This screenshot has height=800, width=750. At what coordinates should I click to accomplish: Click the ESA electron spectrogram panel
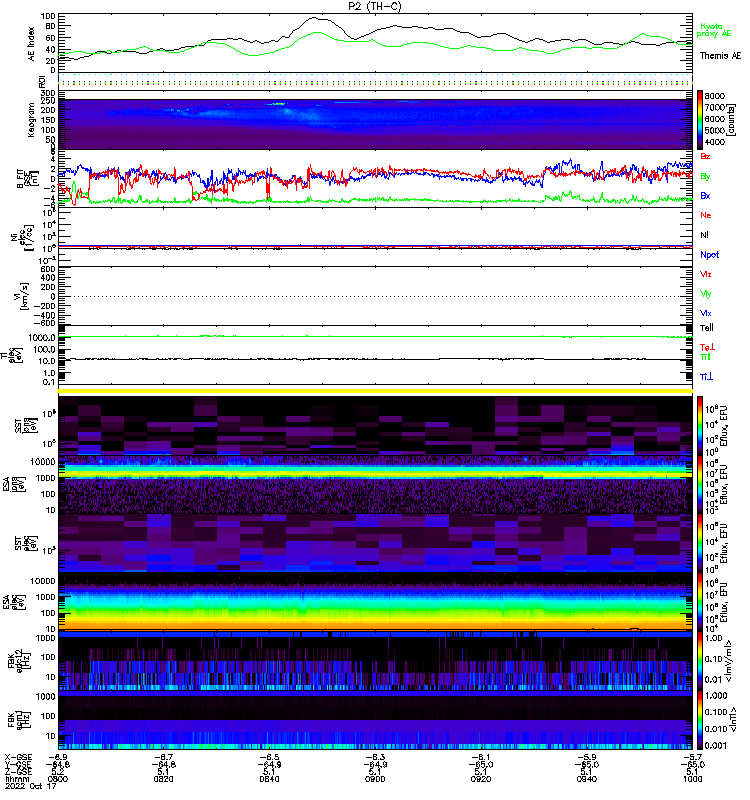[376, 602]
